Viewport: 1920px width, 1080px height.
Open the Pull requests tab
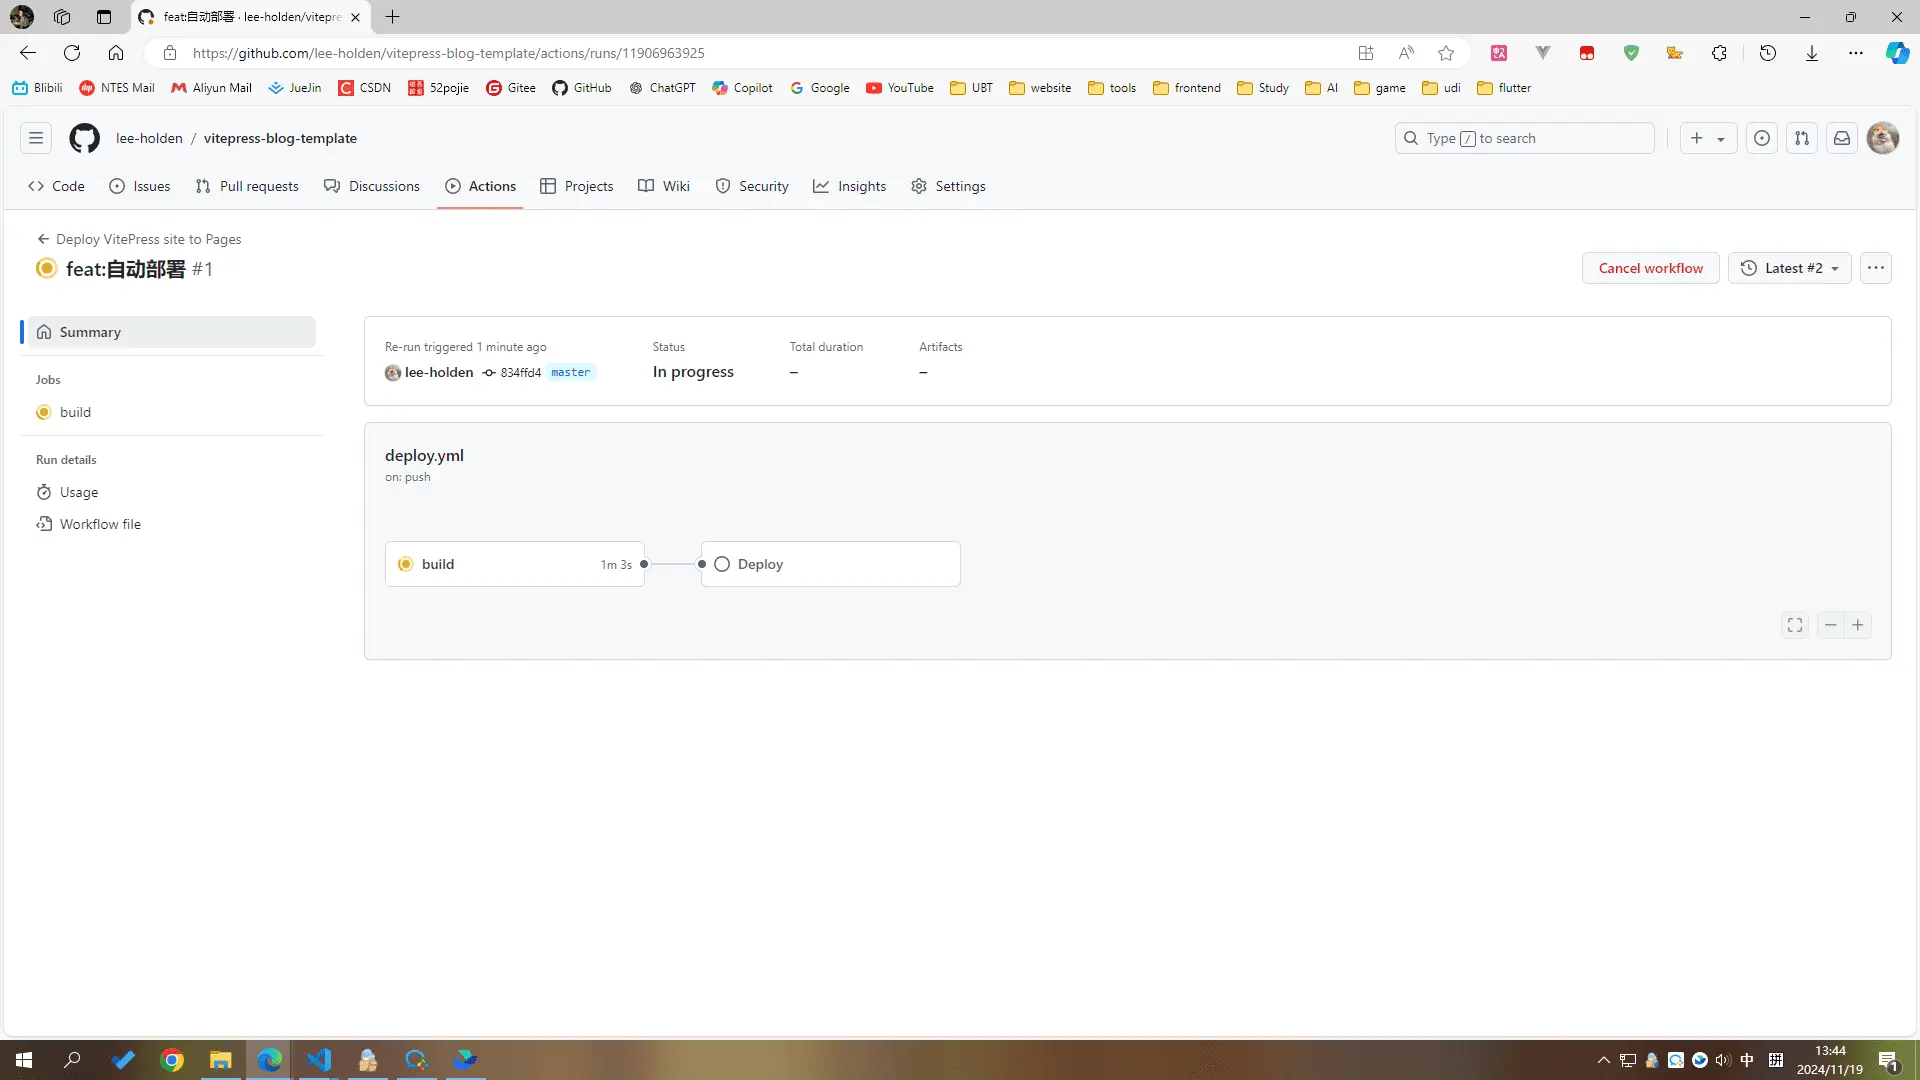[247, 186]
